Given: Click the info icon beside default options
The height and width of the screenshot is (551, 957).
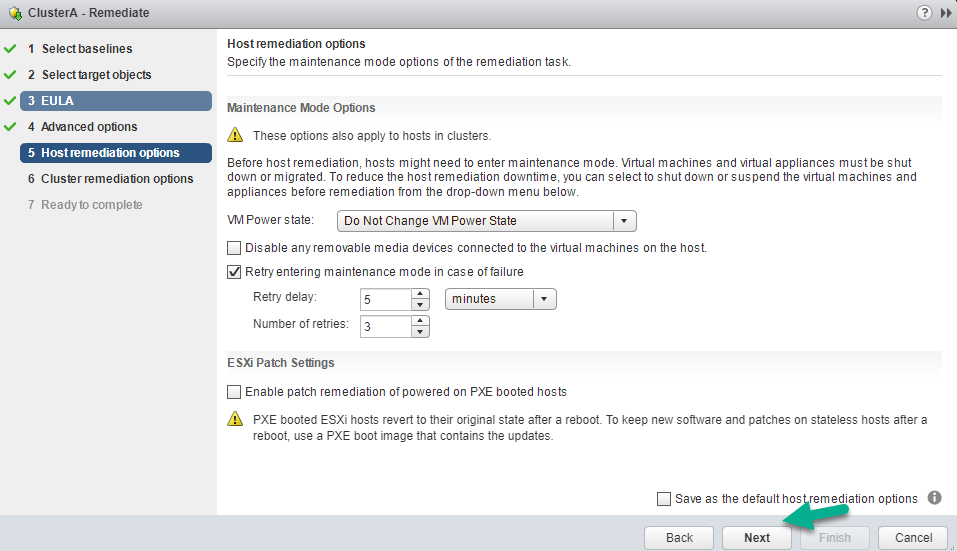Looking at the screenshot, I should (935, 498).
